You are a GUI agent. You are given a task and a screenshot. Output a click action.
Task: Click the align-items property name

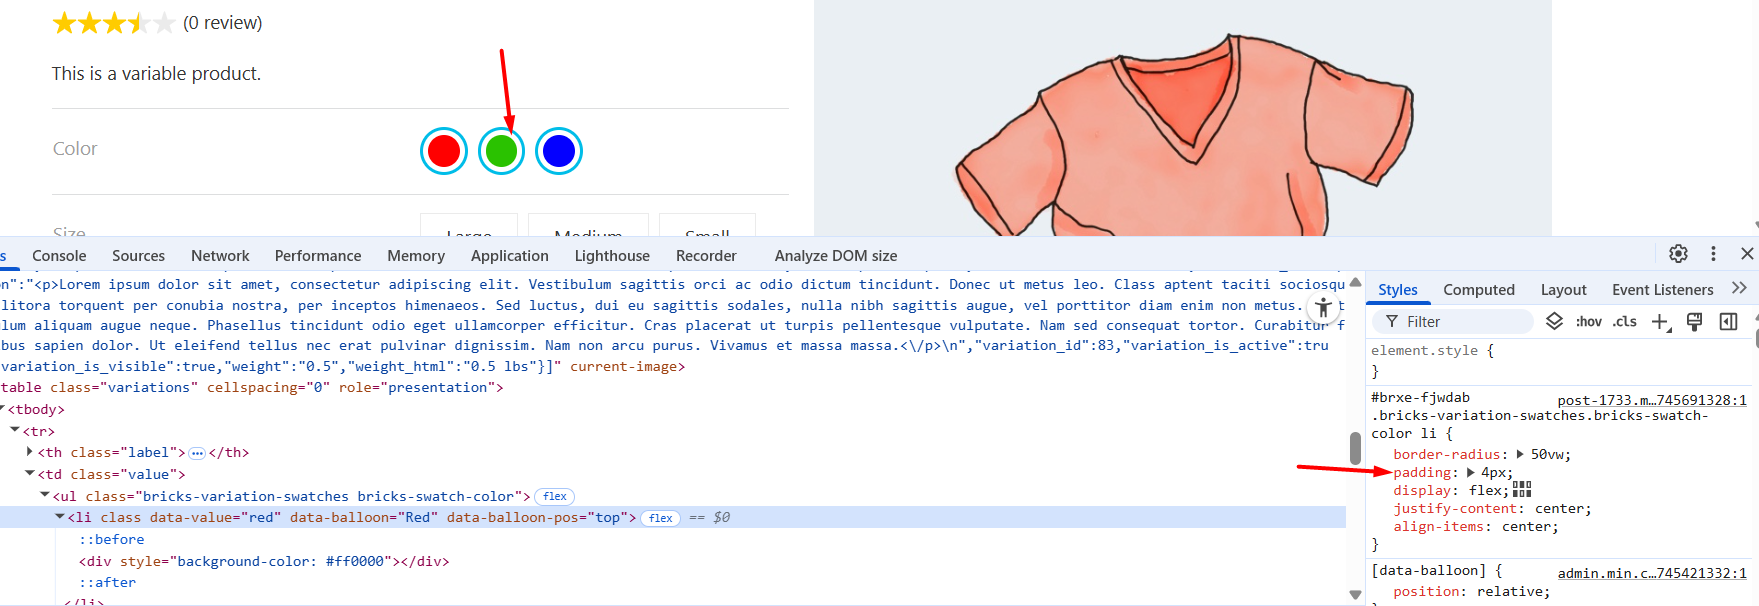click(1438, 526)
